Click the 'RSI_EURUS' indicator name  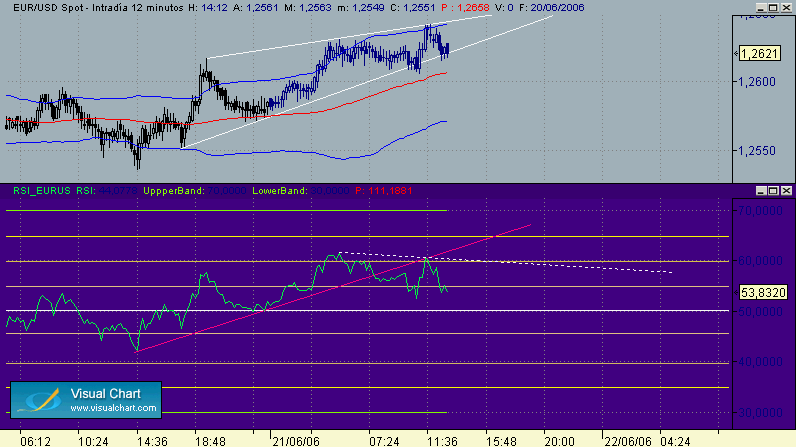42,191
